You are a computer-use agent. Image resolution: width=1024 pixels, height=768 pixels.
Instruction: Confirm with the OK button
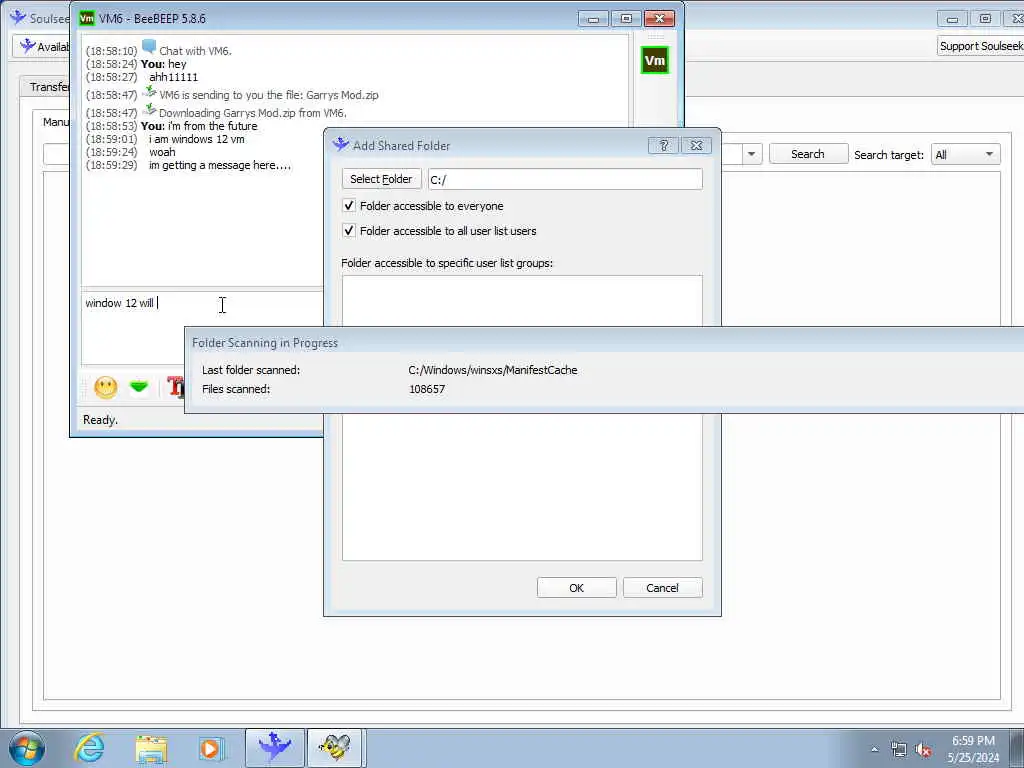pos(576,588)
